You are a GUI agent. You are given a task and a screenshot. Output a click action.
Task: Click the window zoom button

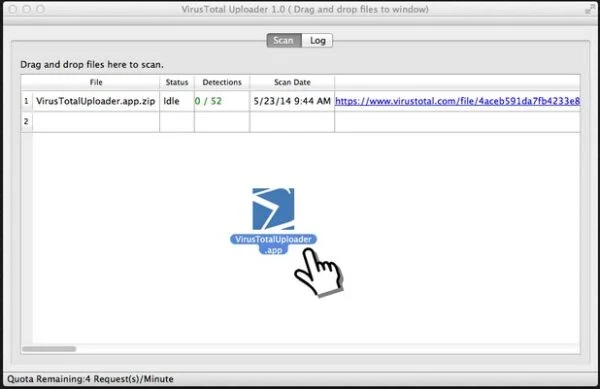click(40, 9)
